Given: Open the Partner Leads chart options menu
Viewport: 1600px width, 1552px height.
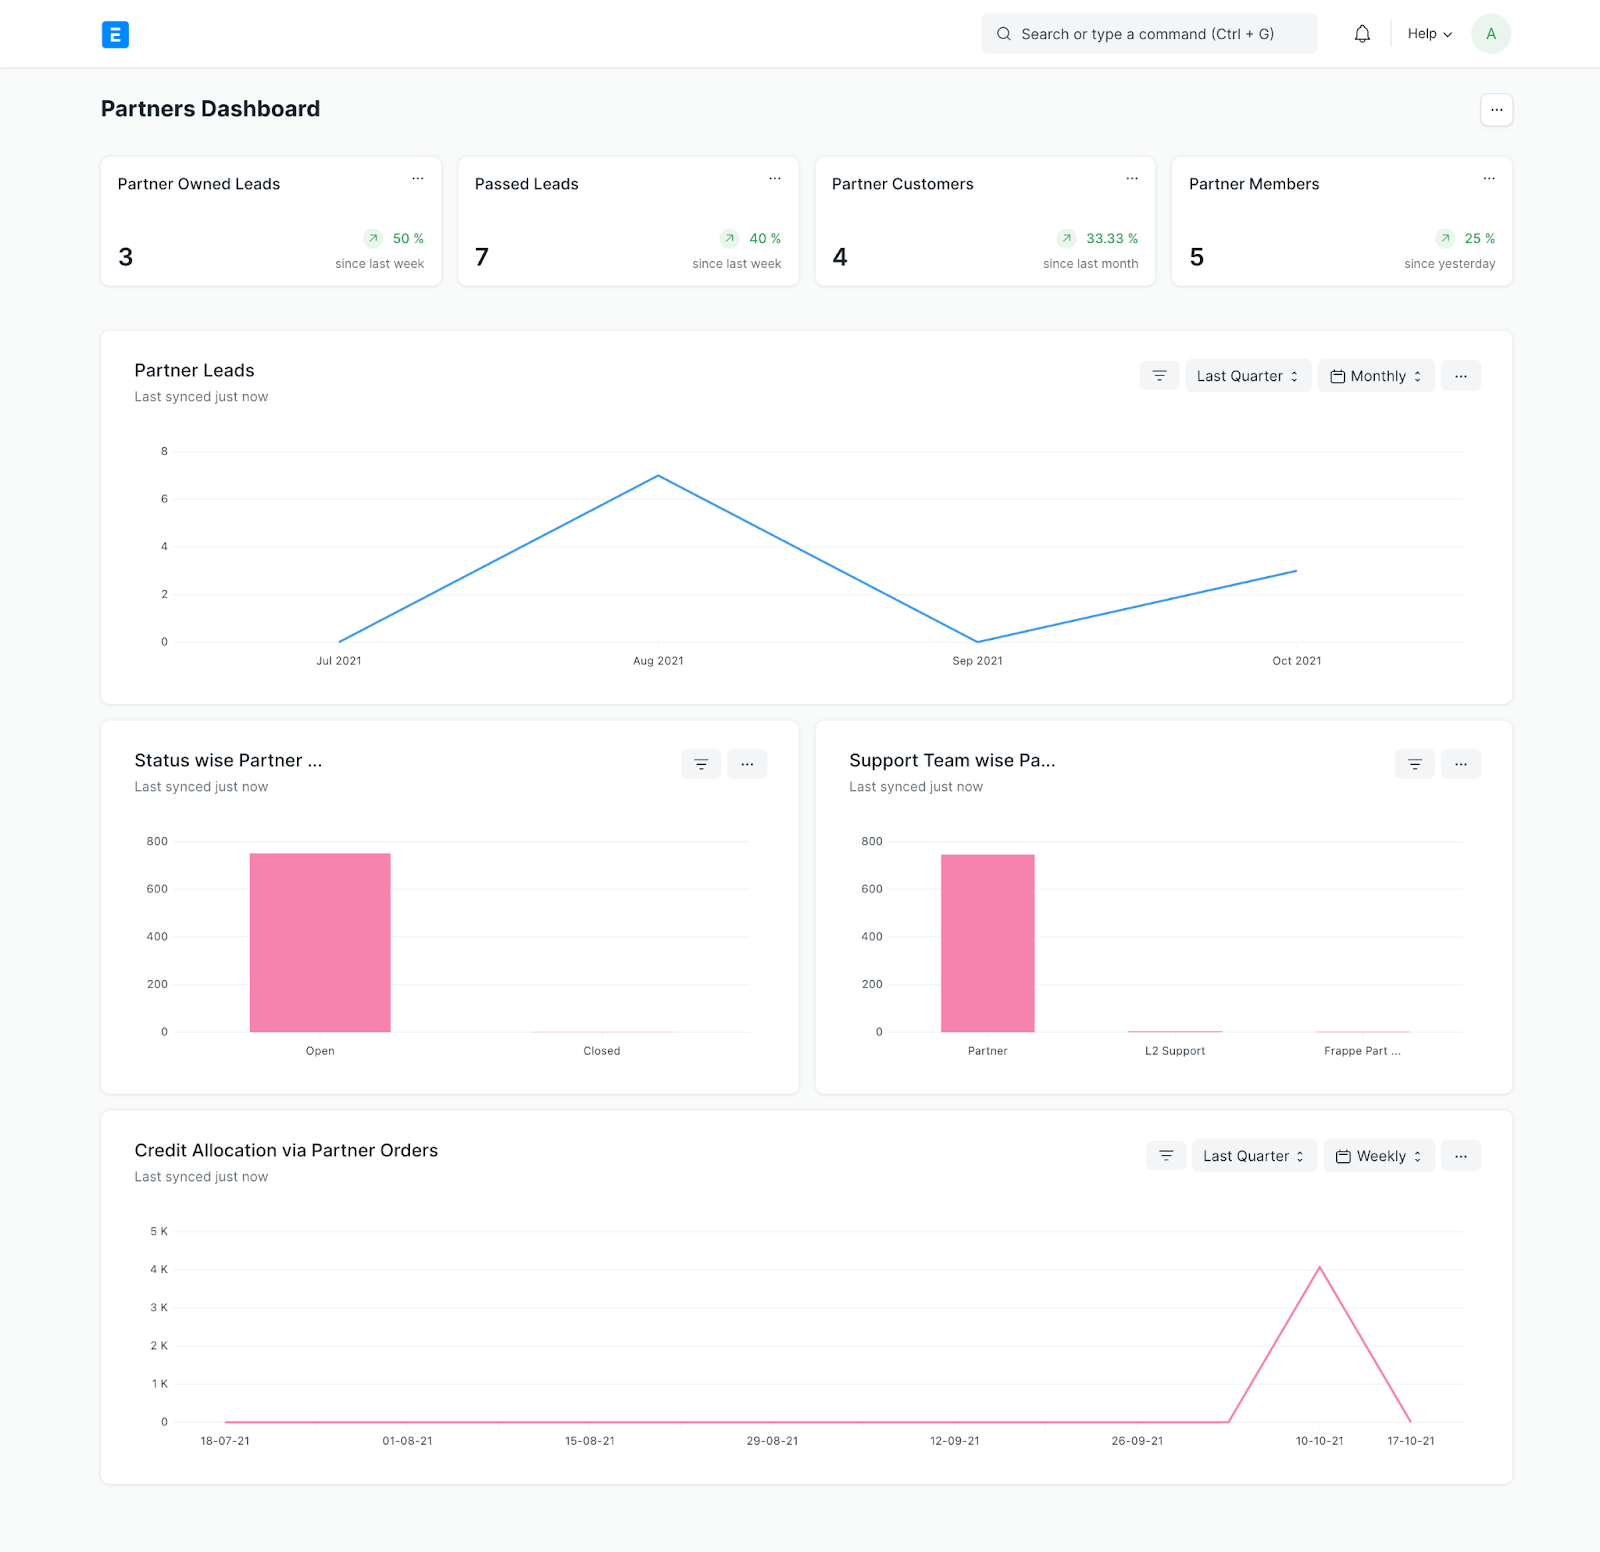Looking at the screenshot, I should [x=1461, y=376].
